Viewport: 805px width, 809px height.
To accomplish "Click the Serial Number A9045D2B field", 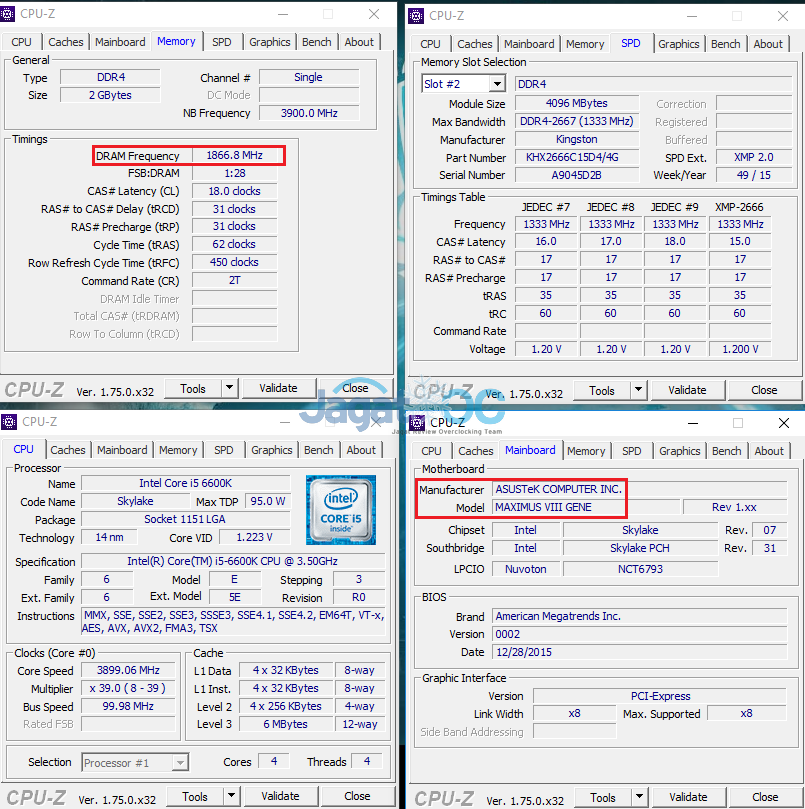I will point(577,175).
